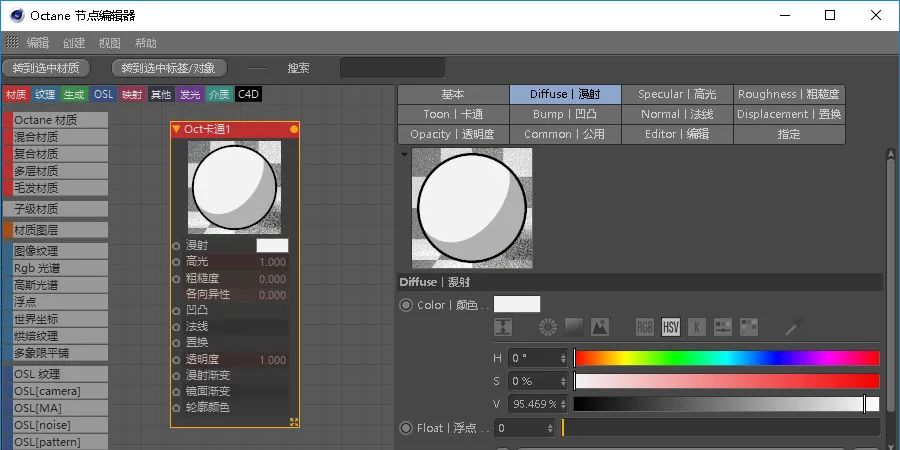Select the color spectrum square icon
Viewport: 900px width, 450px height.
(574, 327)
